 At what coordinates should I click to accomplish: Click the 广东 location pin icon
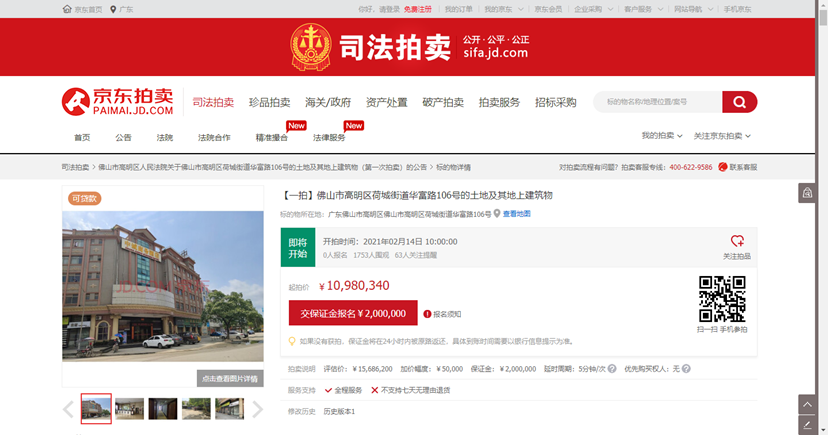(x=113, y=9)
